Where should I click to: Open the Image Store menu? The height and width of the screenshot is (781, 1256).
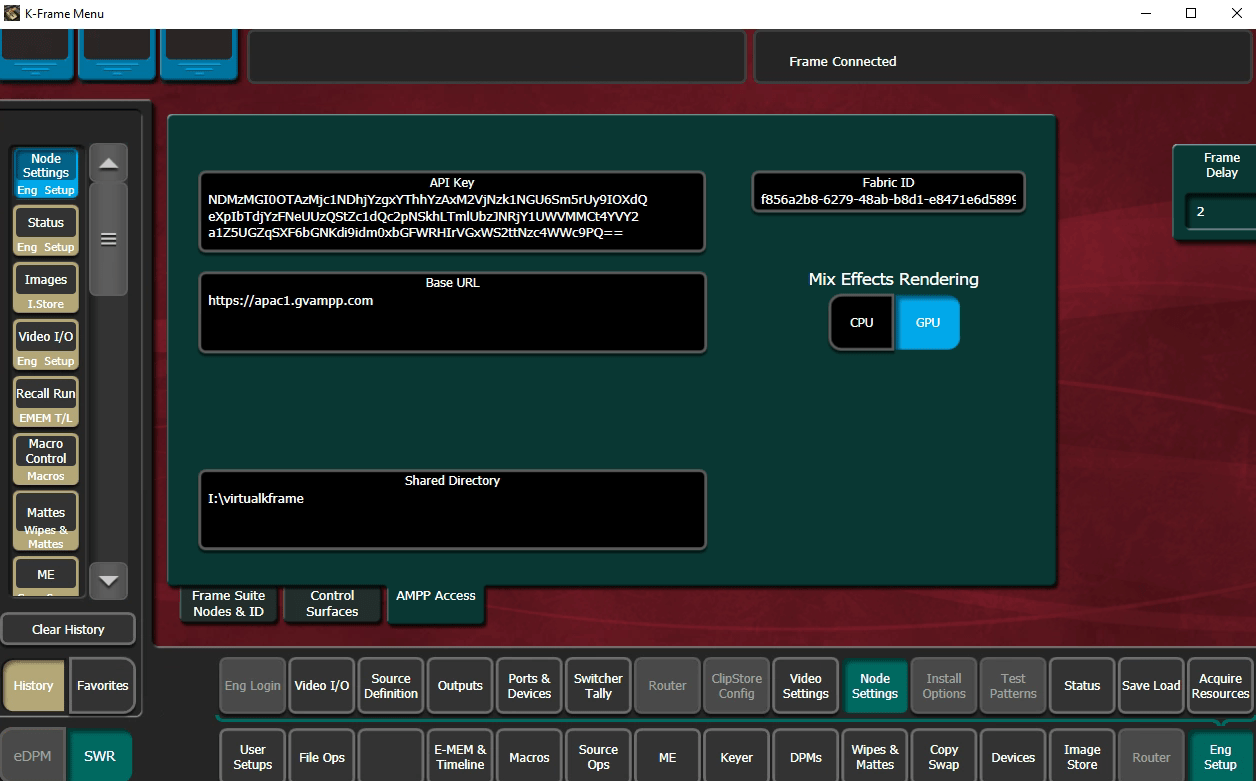pyautogui.click(x=1082, y=757)
